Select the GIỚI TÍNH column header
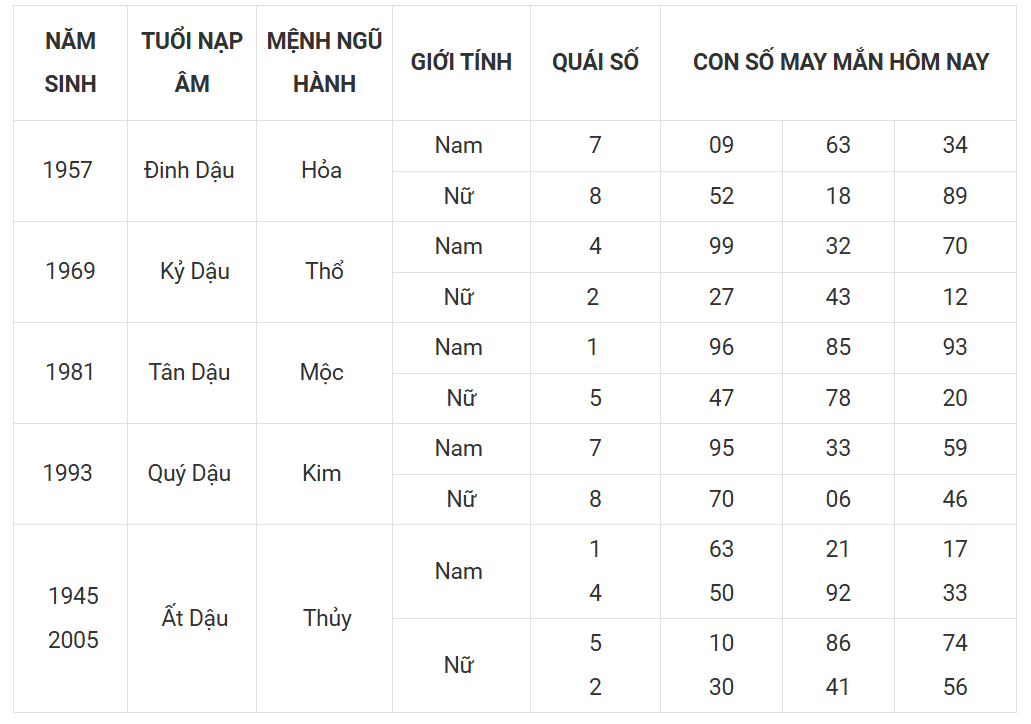The image size is (1031, 724). coord(461,62)
